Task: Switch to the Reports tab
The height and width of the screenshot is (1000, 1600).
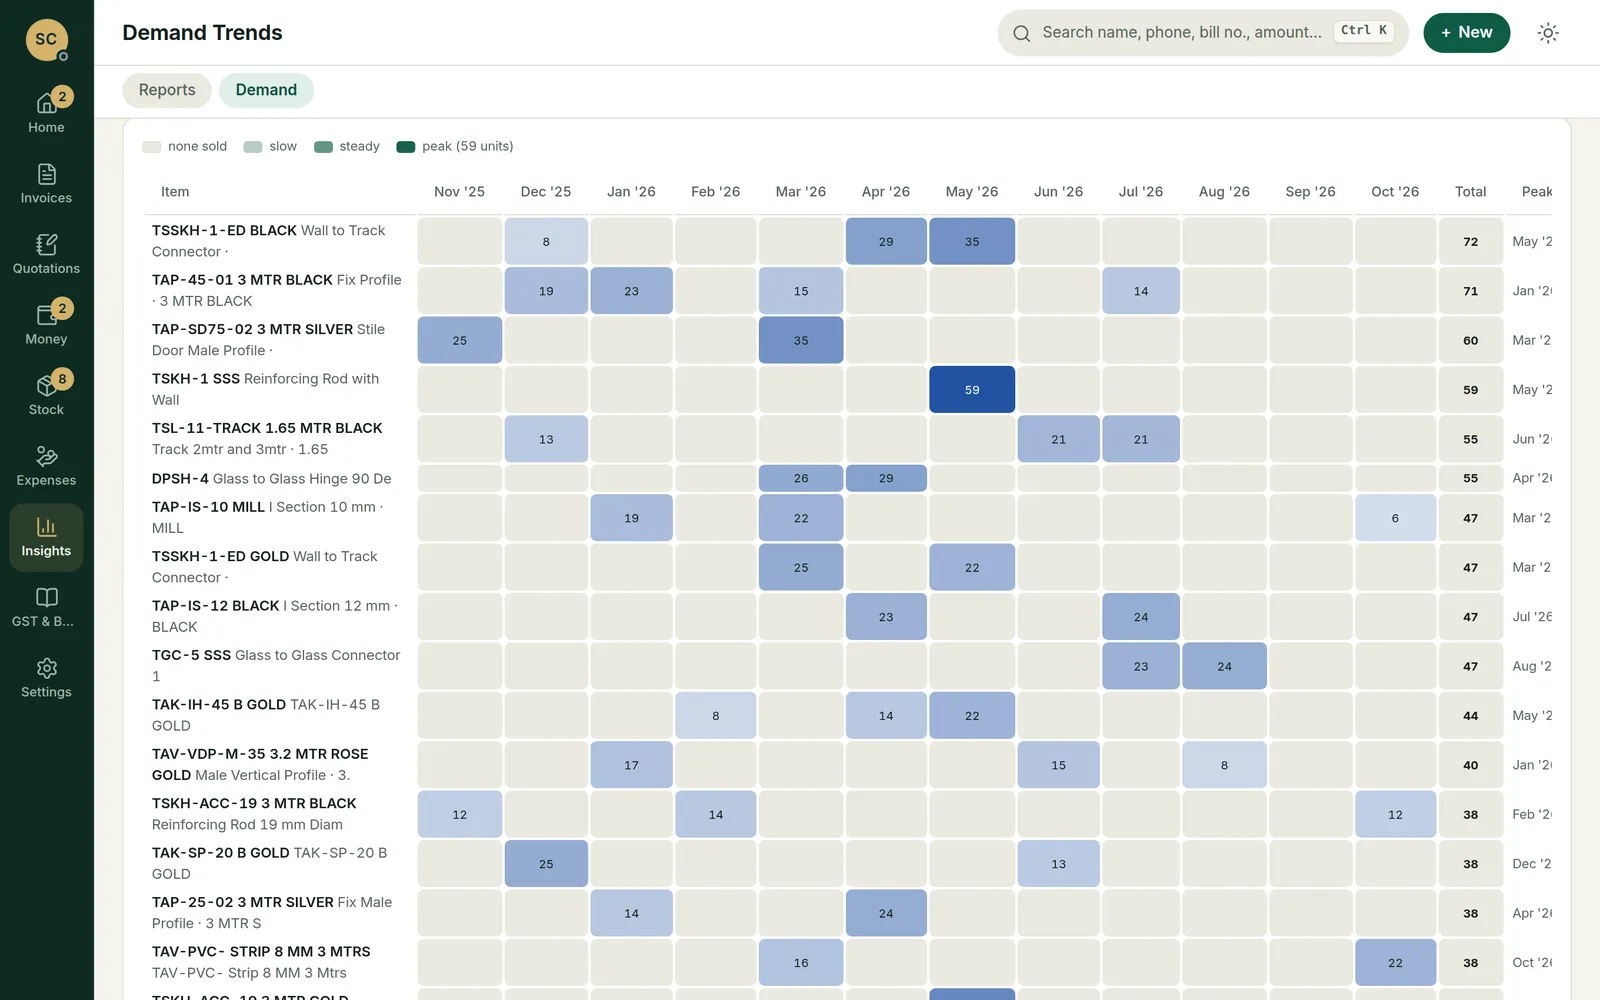Action: point(167,90)
